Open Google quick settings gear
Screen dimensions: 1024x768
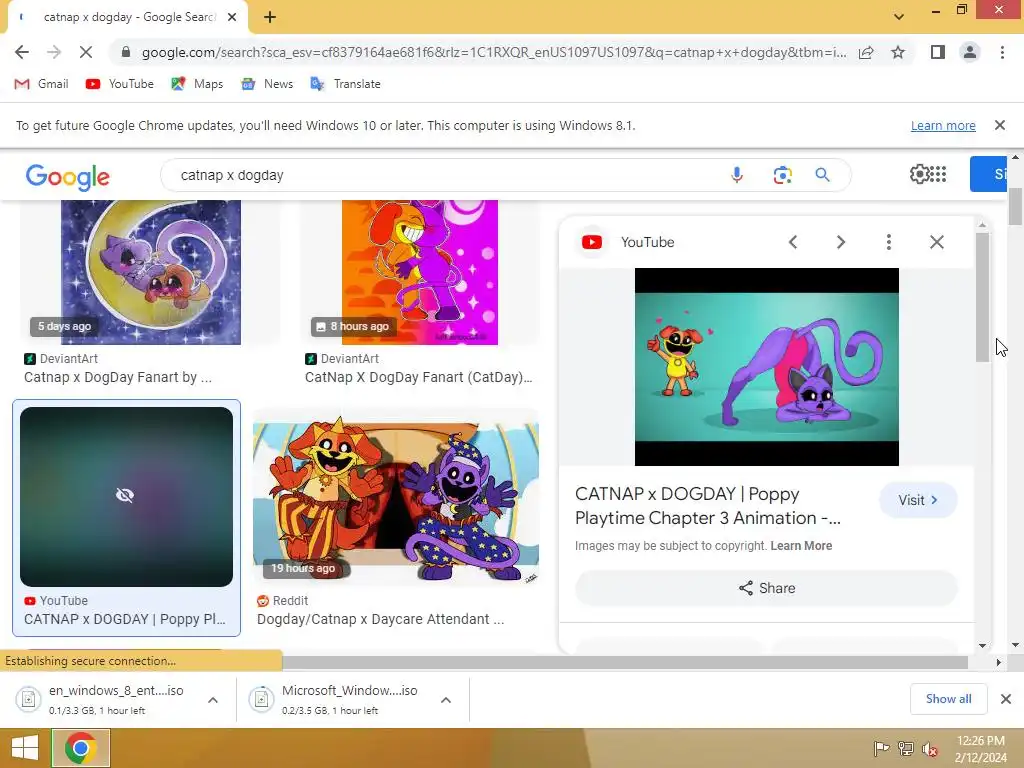919,174
